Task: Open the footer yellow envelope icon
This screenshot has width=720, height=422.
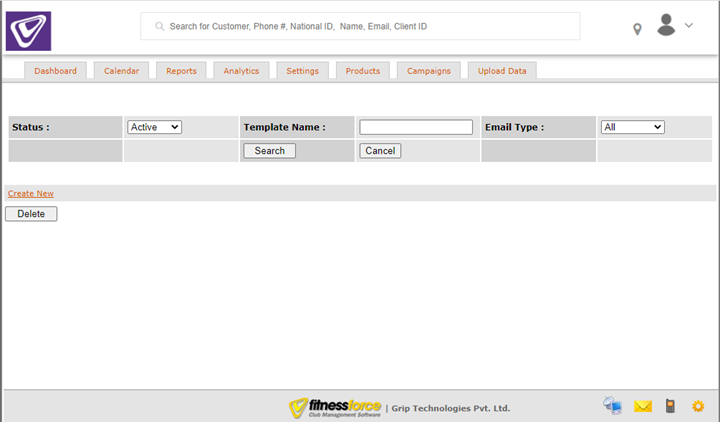Action: (643, 406)
